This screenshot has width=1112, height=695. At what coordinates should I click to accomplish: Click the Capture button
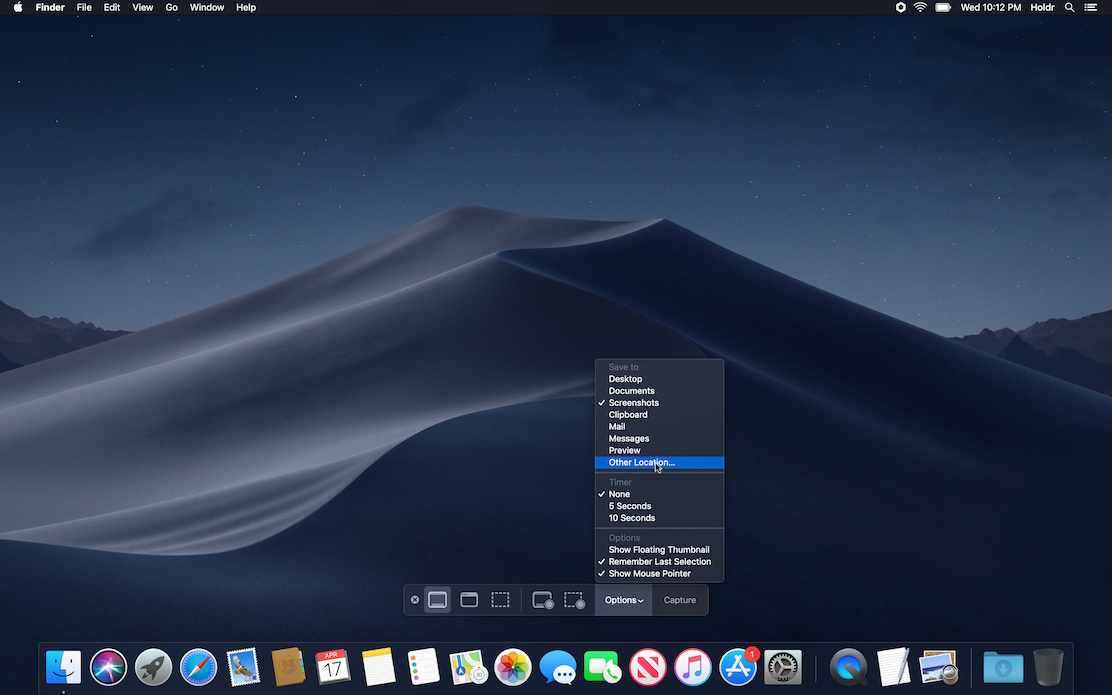679,600
